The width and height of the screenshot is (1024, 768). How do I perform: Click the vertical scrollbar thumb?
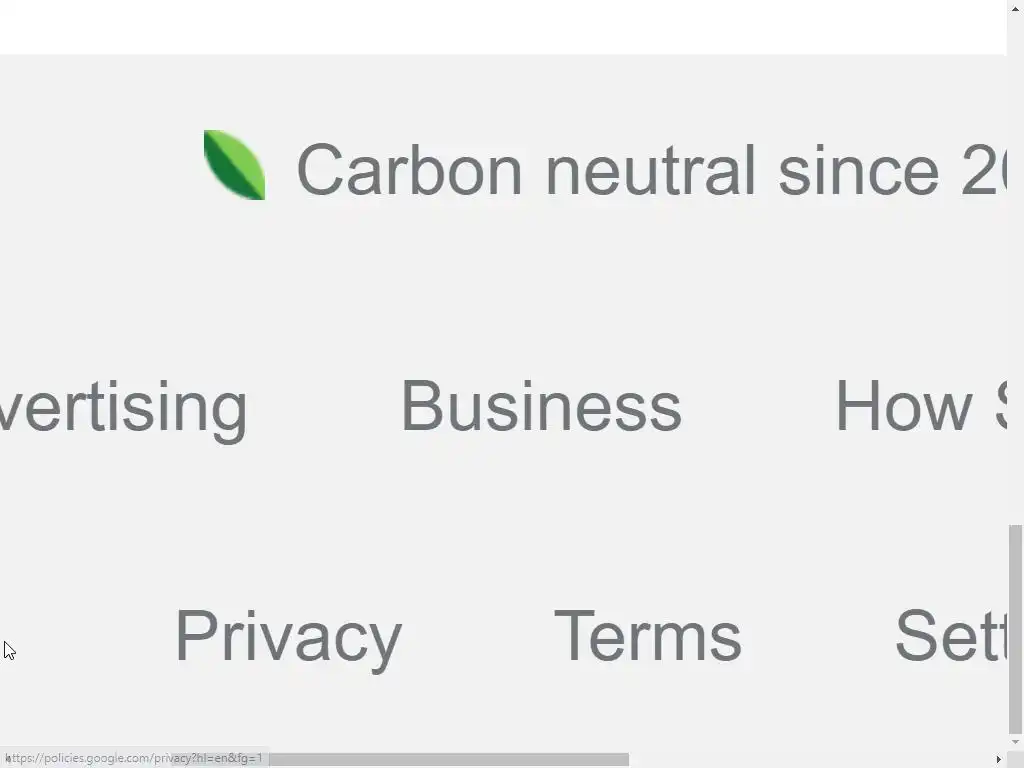(x=1015, y=628)
